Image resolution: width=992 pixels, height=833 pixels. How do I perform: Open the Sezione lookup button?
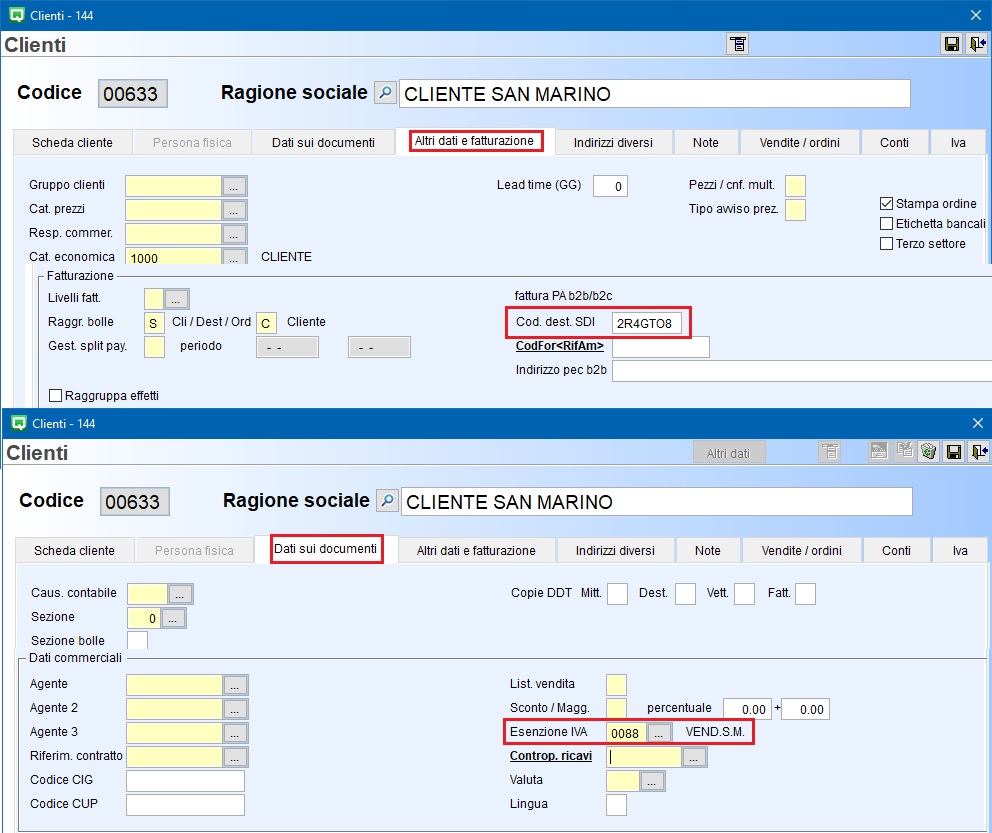[173, 618]
